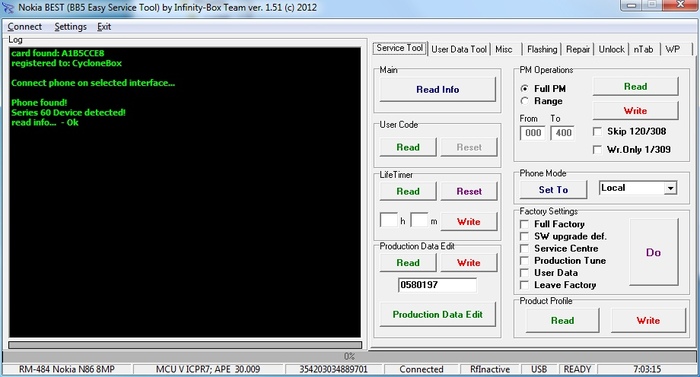
Task: Close the Nokia BEST window
Action: (680, 5)
